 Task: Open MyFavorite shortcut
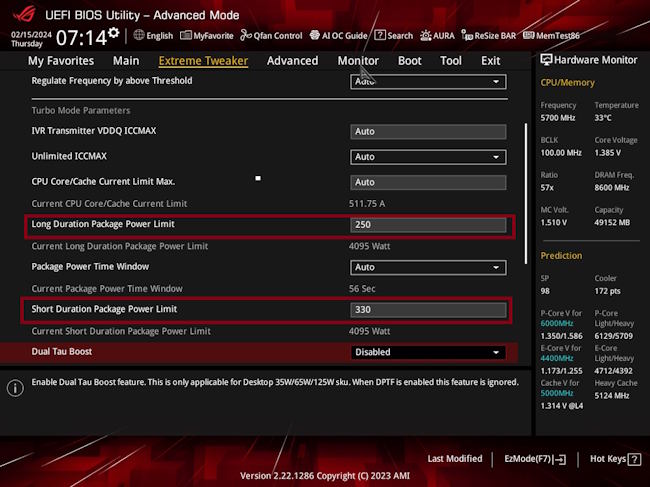tap(206, 36)
